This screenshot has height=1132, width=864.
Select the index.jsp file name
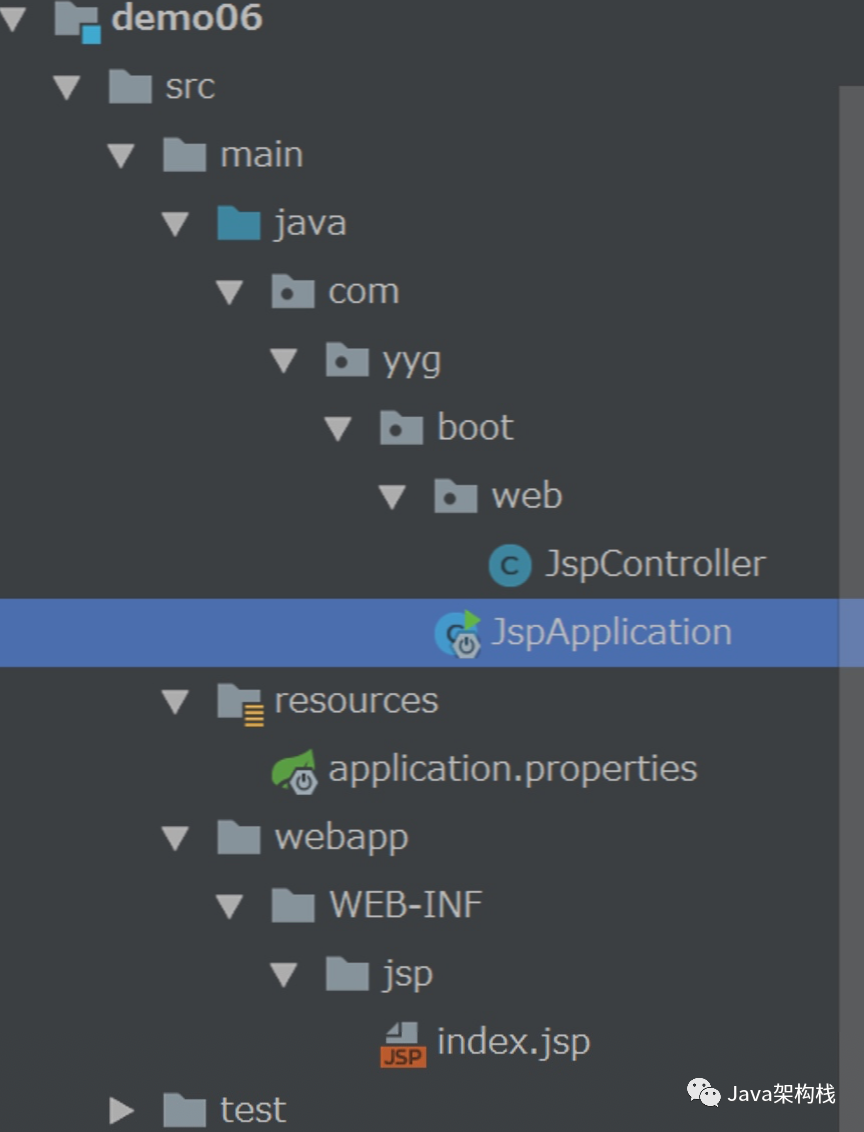(x=513, y=1042)
